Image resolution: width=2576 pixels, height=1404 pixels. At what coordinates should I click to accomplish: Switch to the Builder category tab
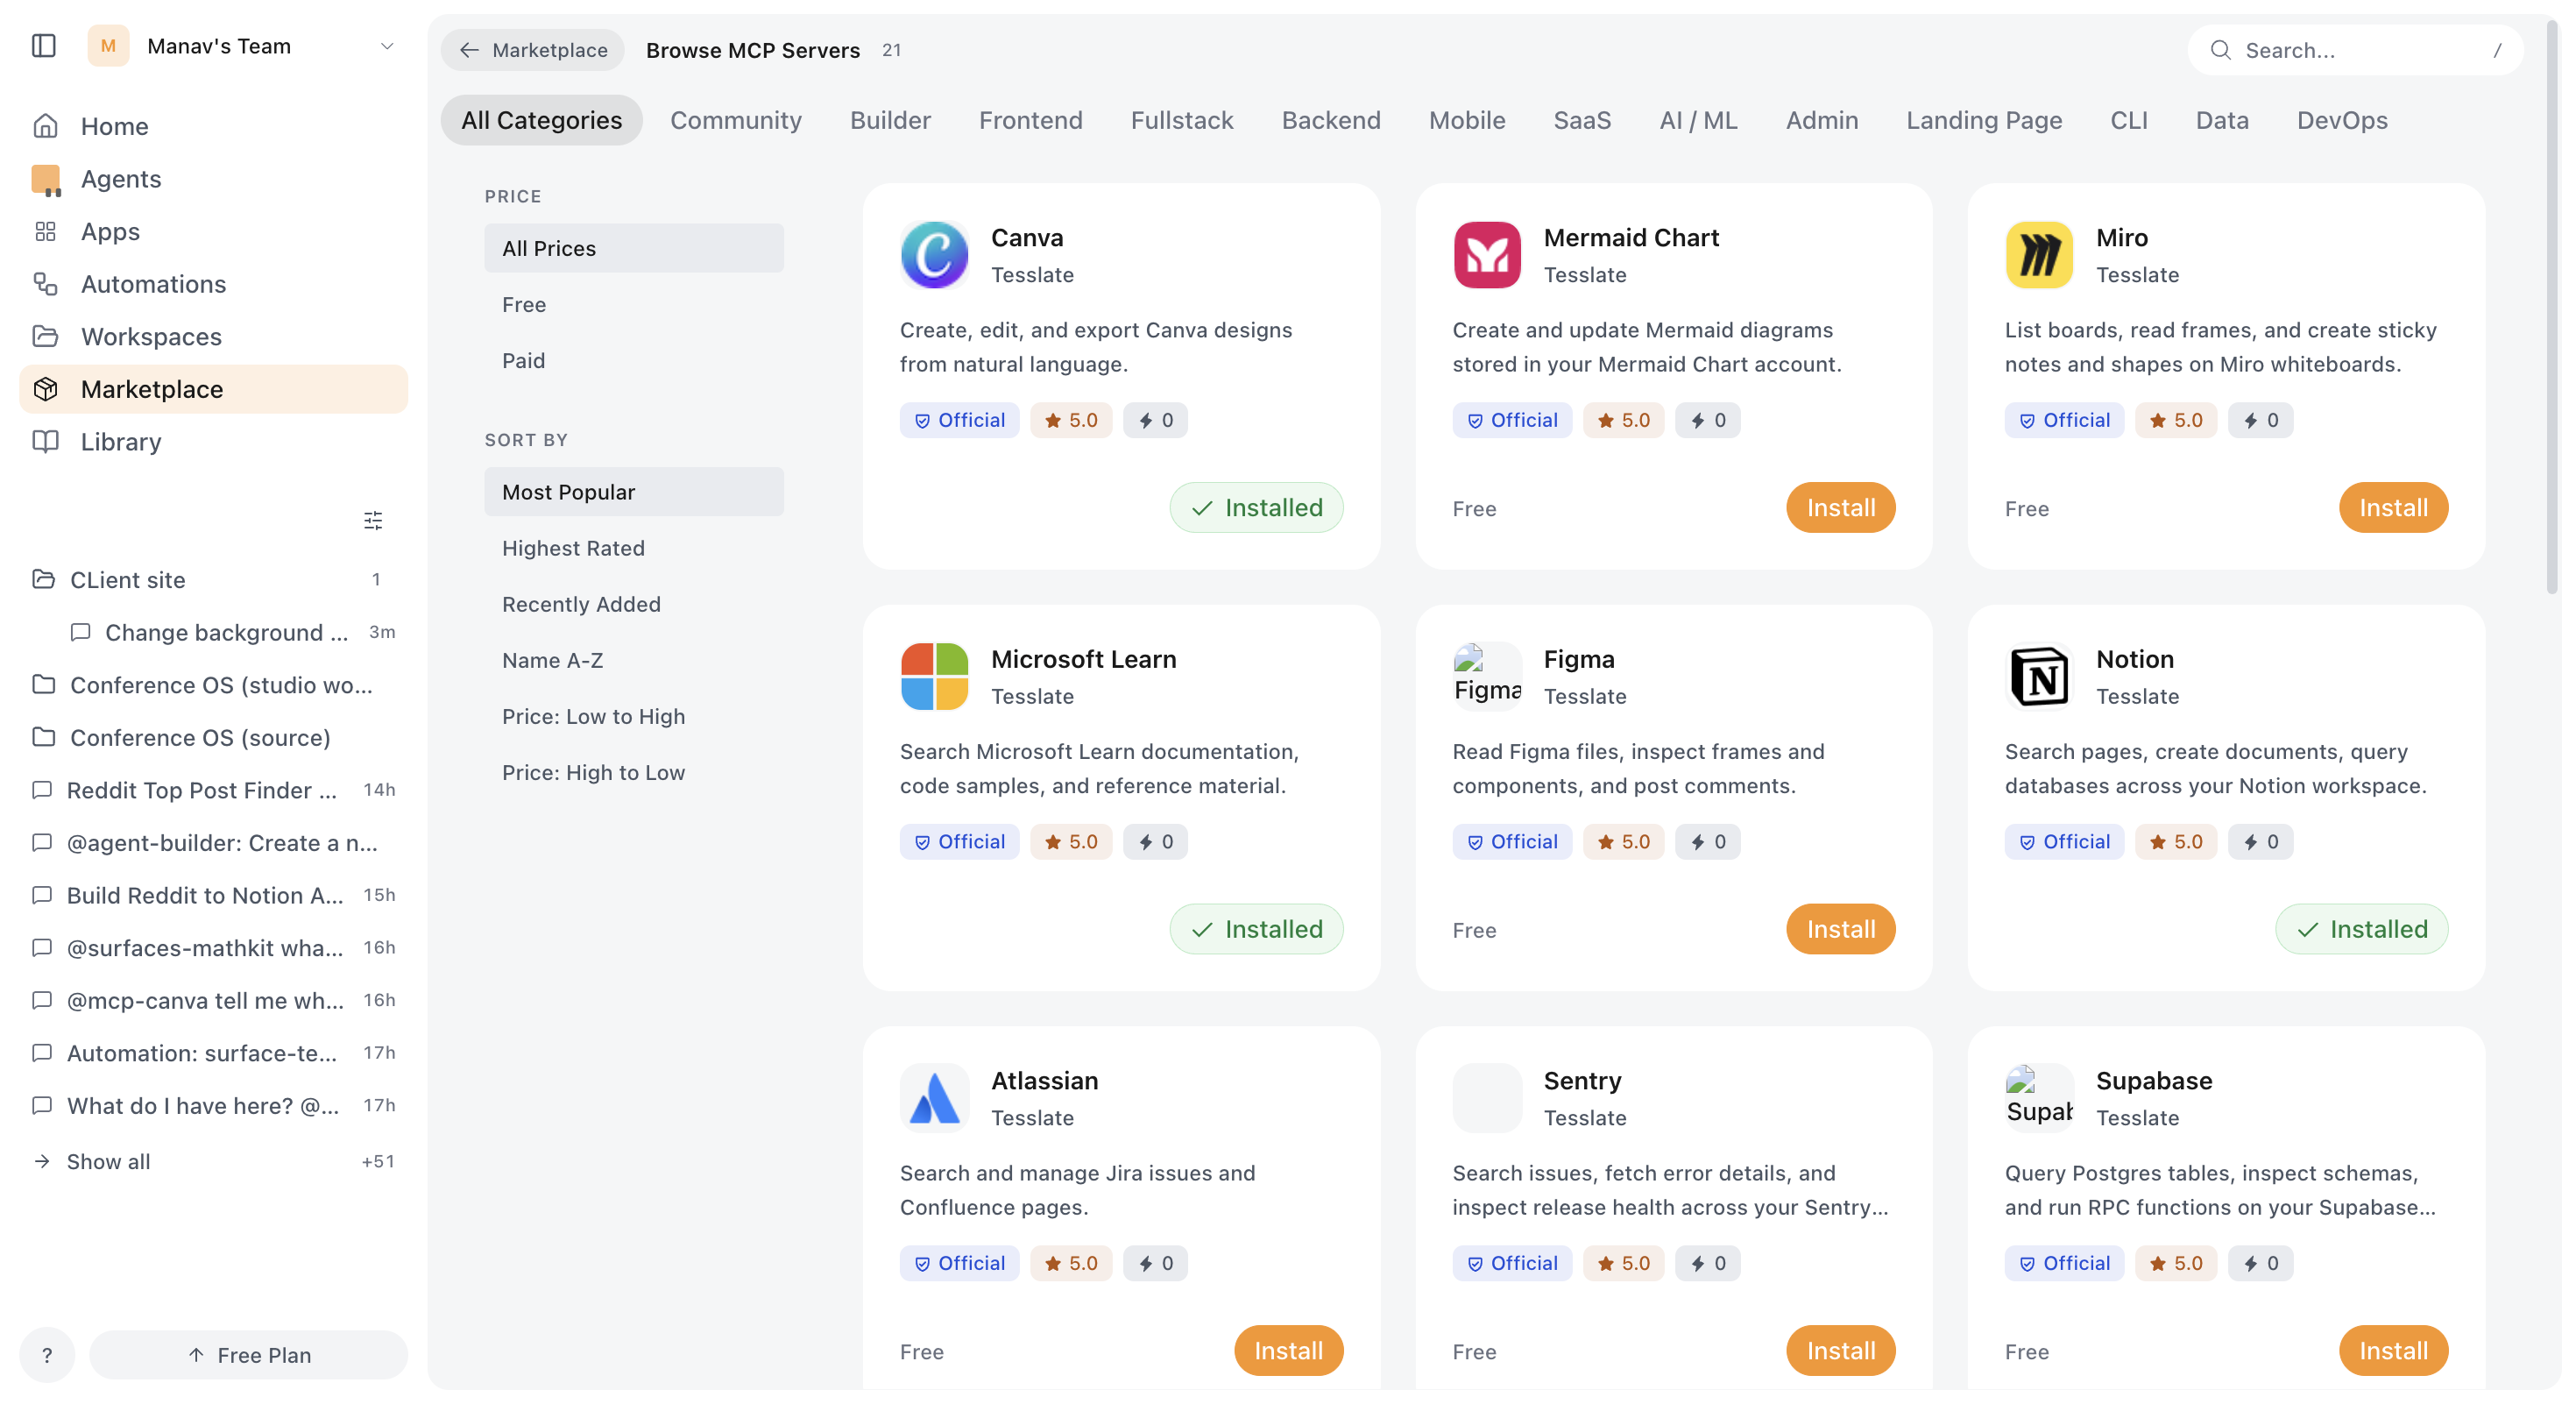point(890,120)
